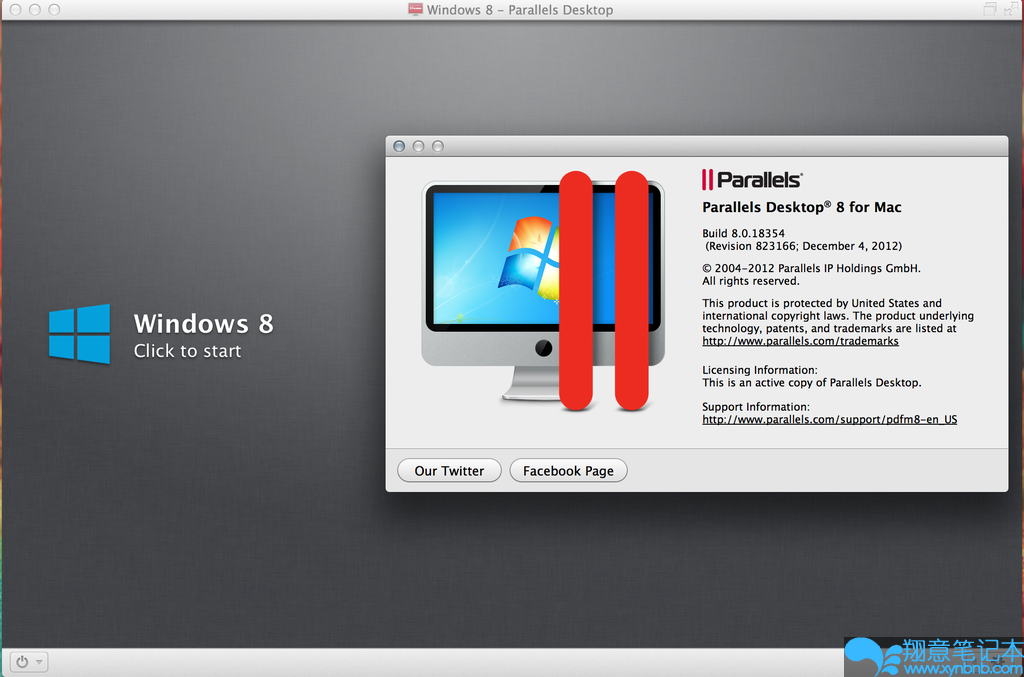1024x677 pixels.
Task: Click the "All rights reserved." text
Action: [750, 281]
